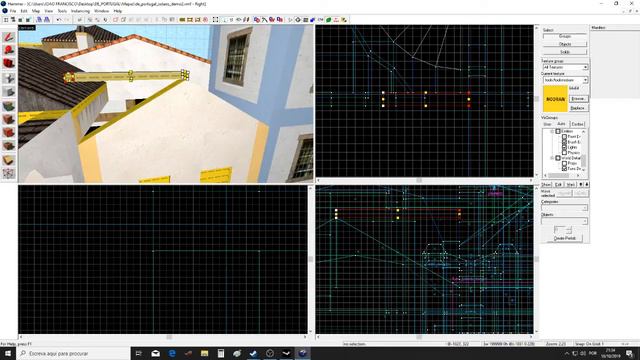Toggle the 3D grid toolbar icon
This screenshot has width=640, height=360.
13,20
